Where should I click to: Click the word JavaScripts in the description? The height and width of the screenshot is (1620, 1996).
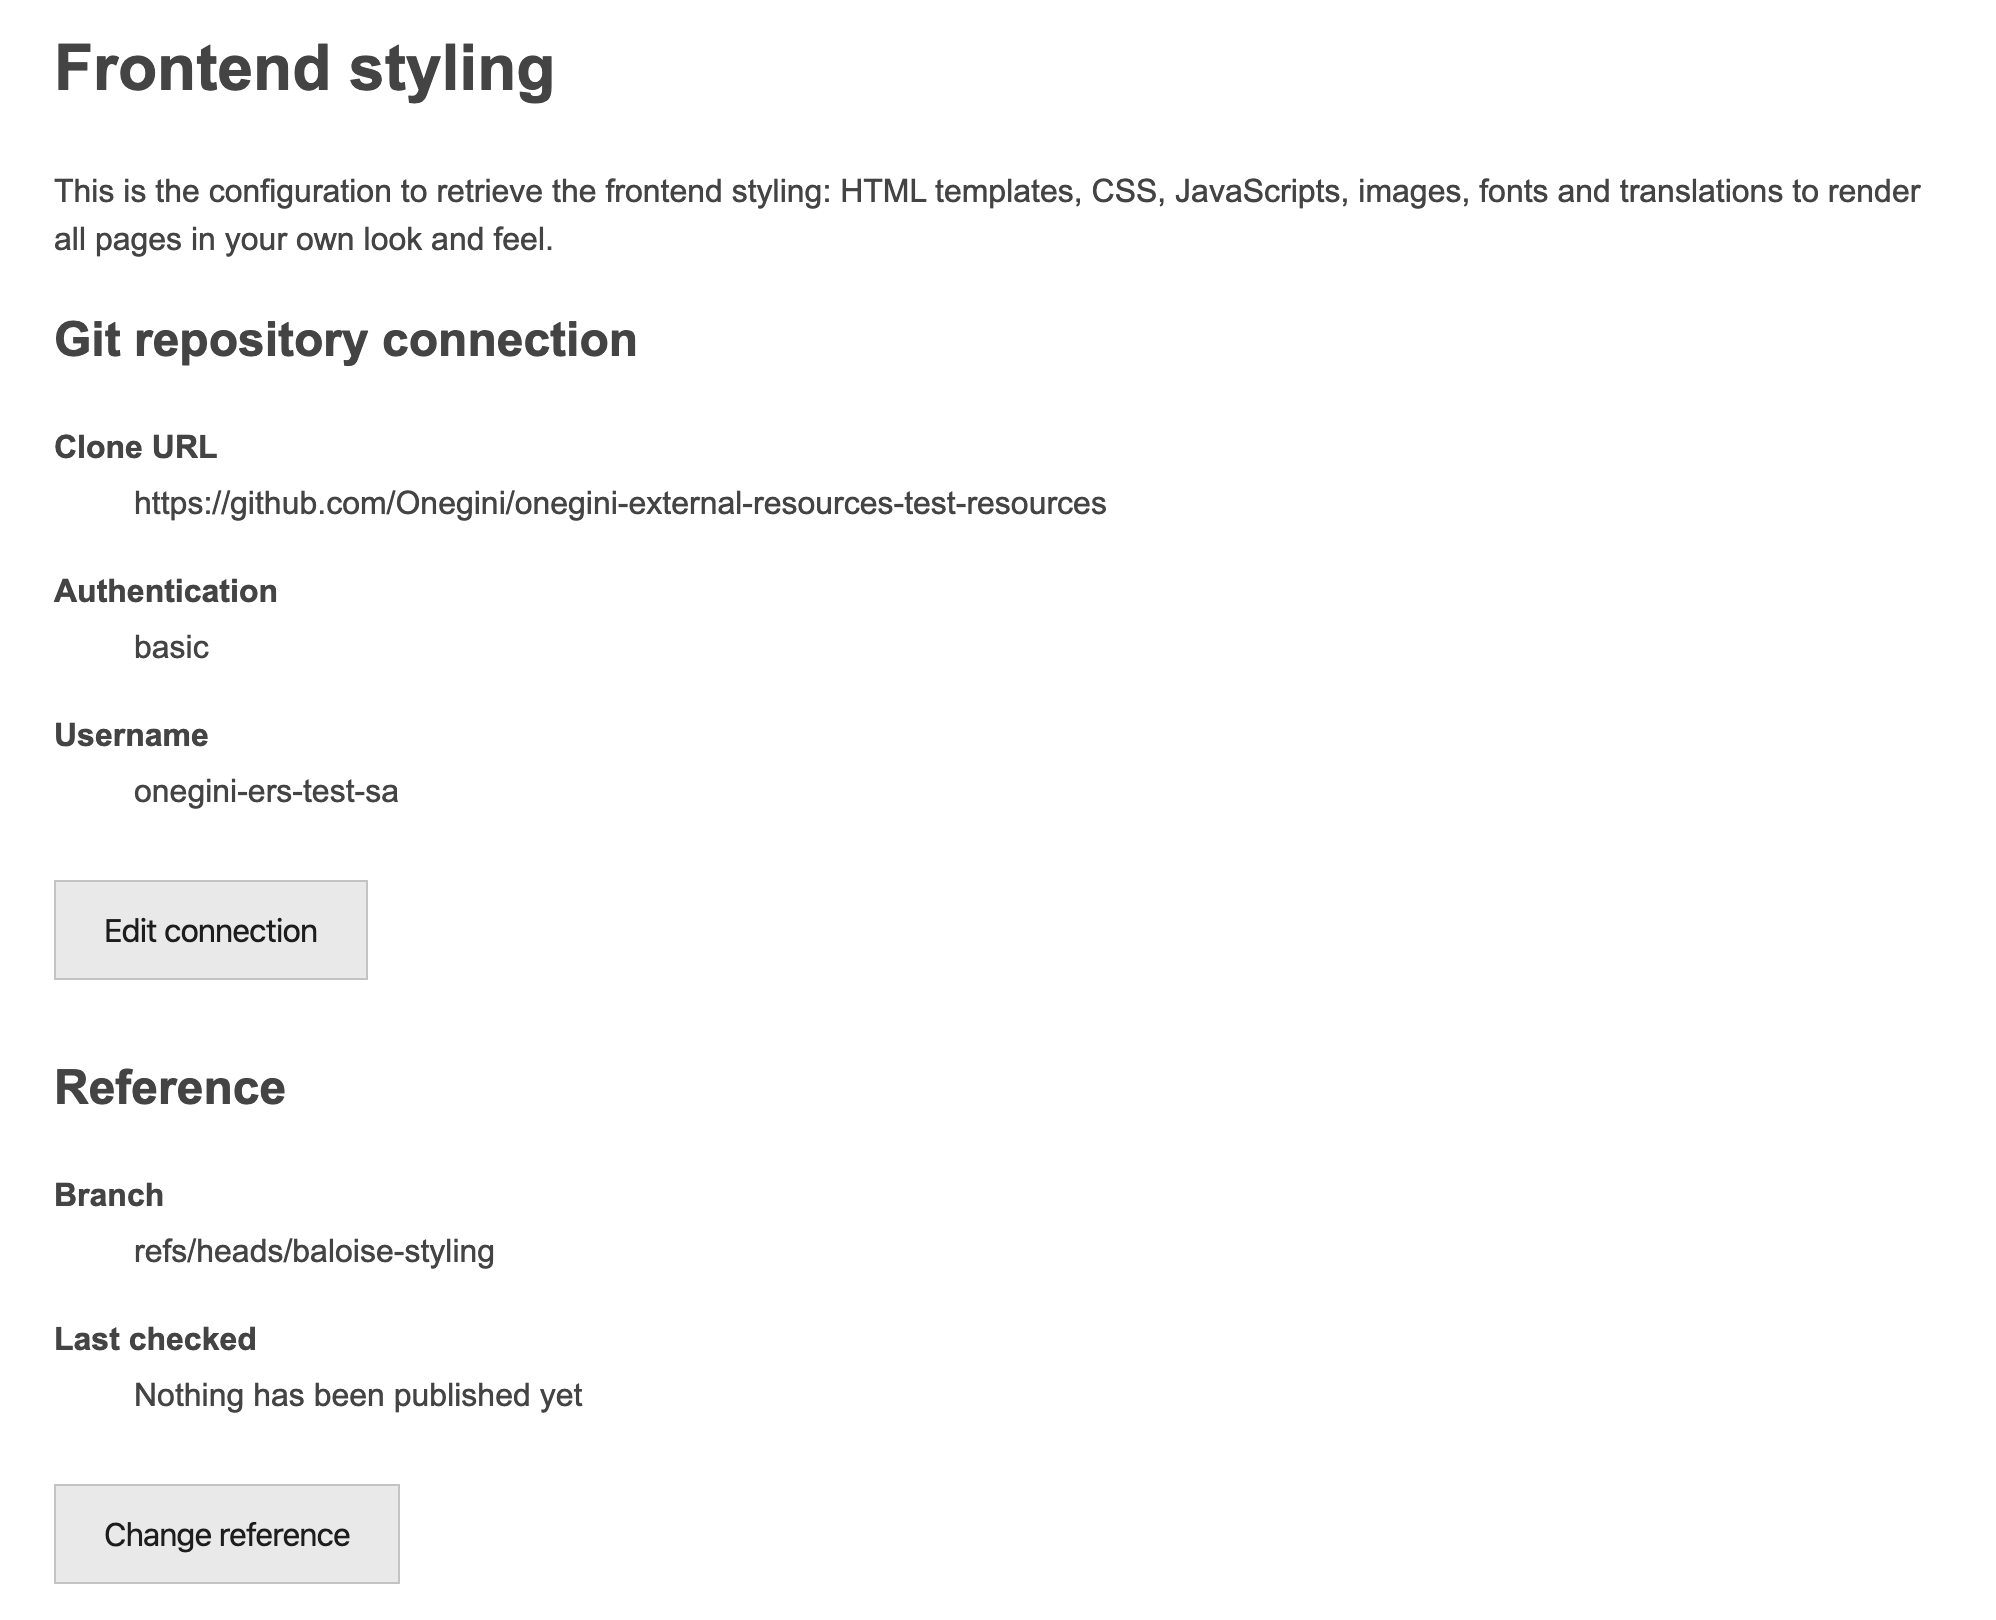click(1258, 191)
